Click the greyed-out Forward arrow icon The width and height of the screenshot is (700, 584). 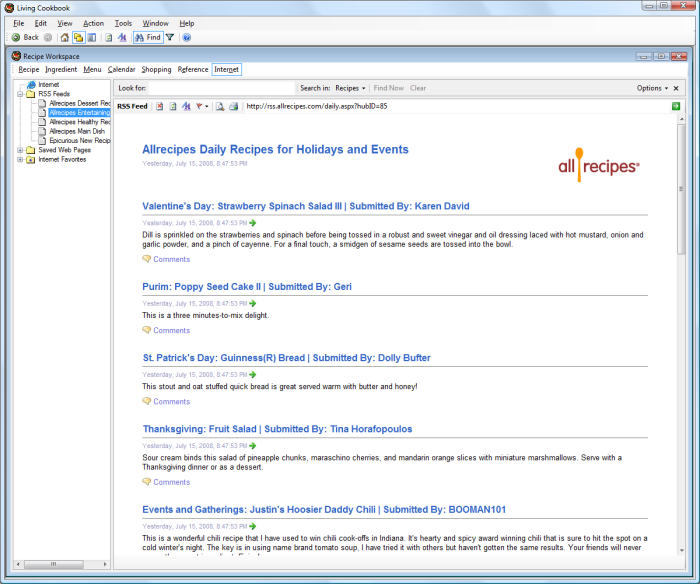click(x=48, y=38)
